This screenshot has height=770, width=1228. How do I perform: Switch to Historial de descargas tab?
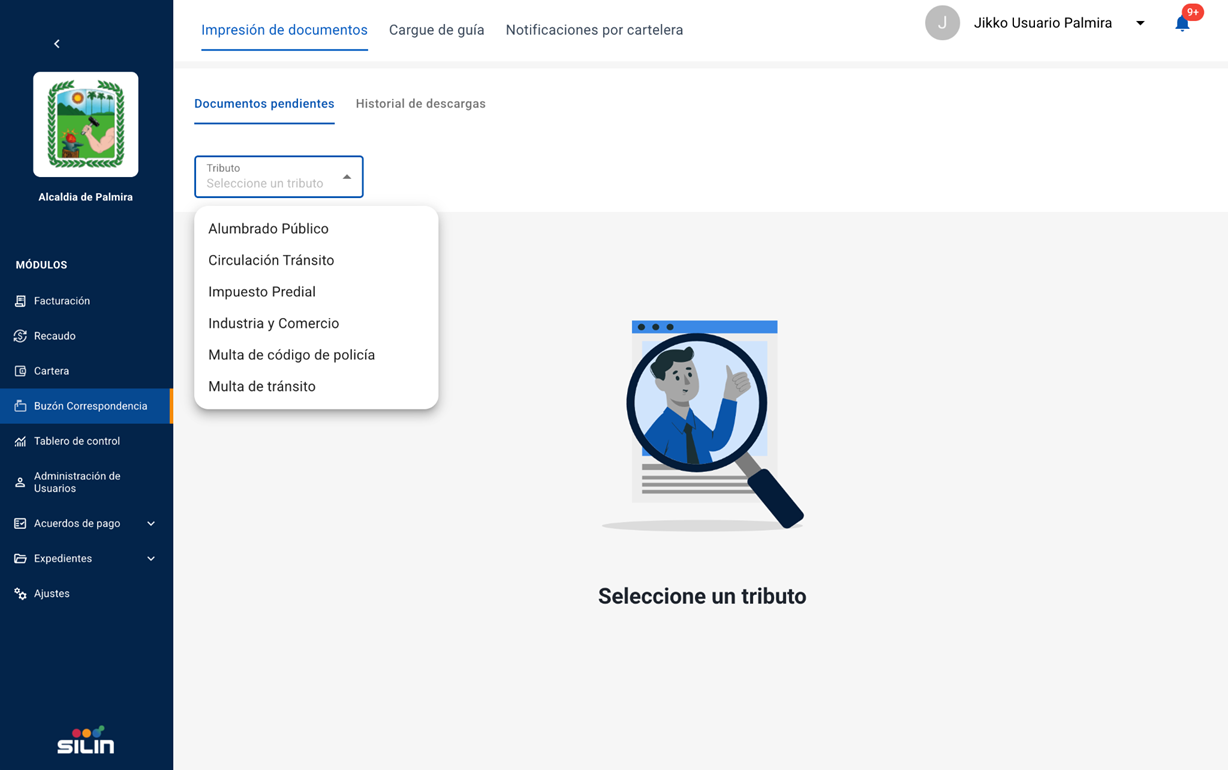coord(420,104)
